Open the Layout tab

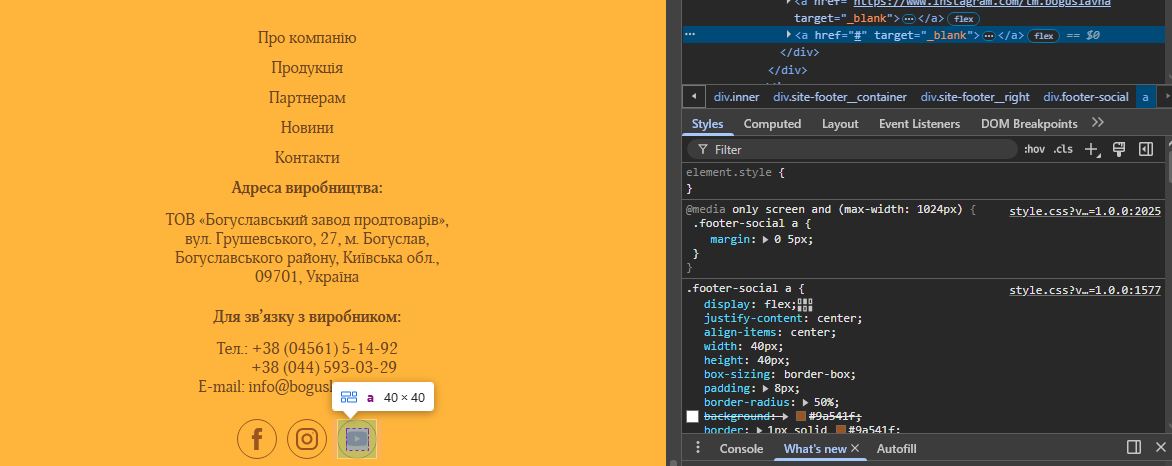[840, 124]
